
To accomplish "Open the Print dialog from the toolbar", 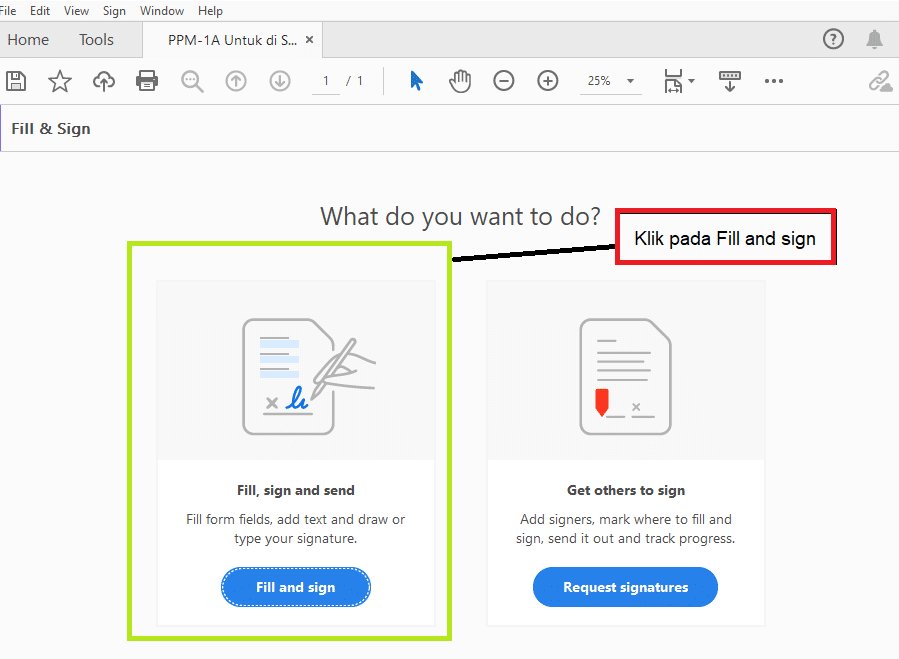I will click(x=147, y=81).
